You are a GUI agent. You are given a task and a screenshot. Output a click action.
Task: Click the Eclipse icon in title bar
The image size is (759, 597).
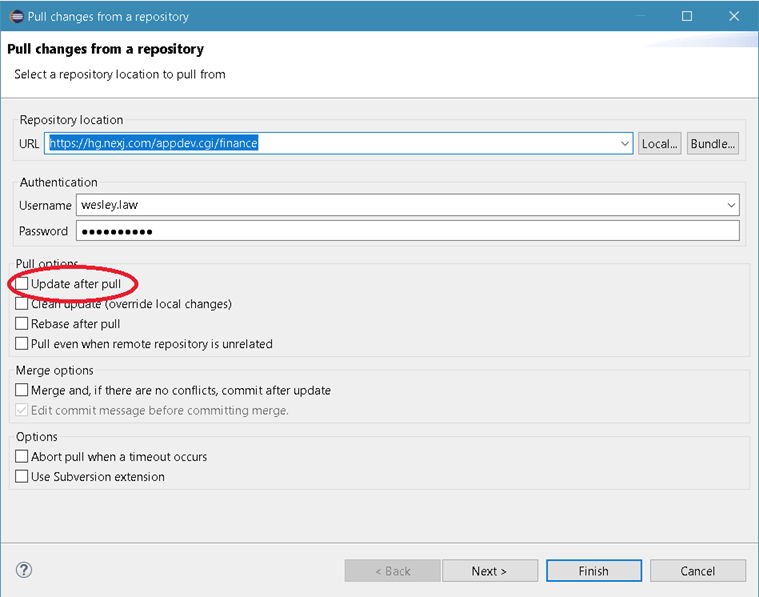pyautogui.click(x=13, y=16)
